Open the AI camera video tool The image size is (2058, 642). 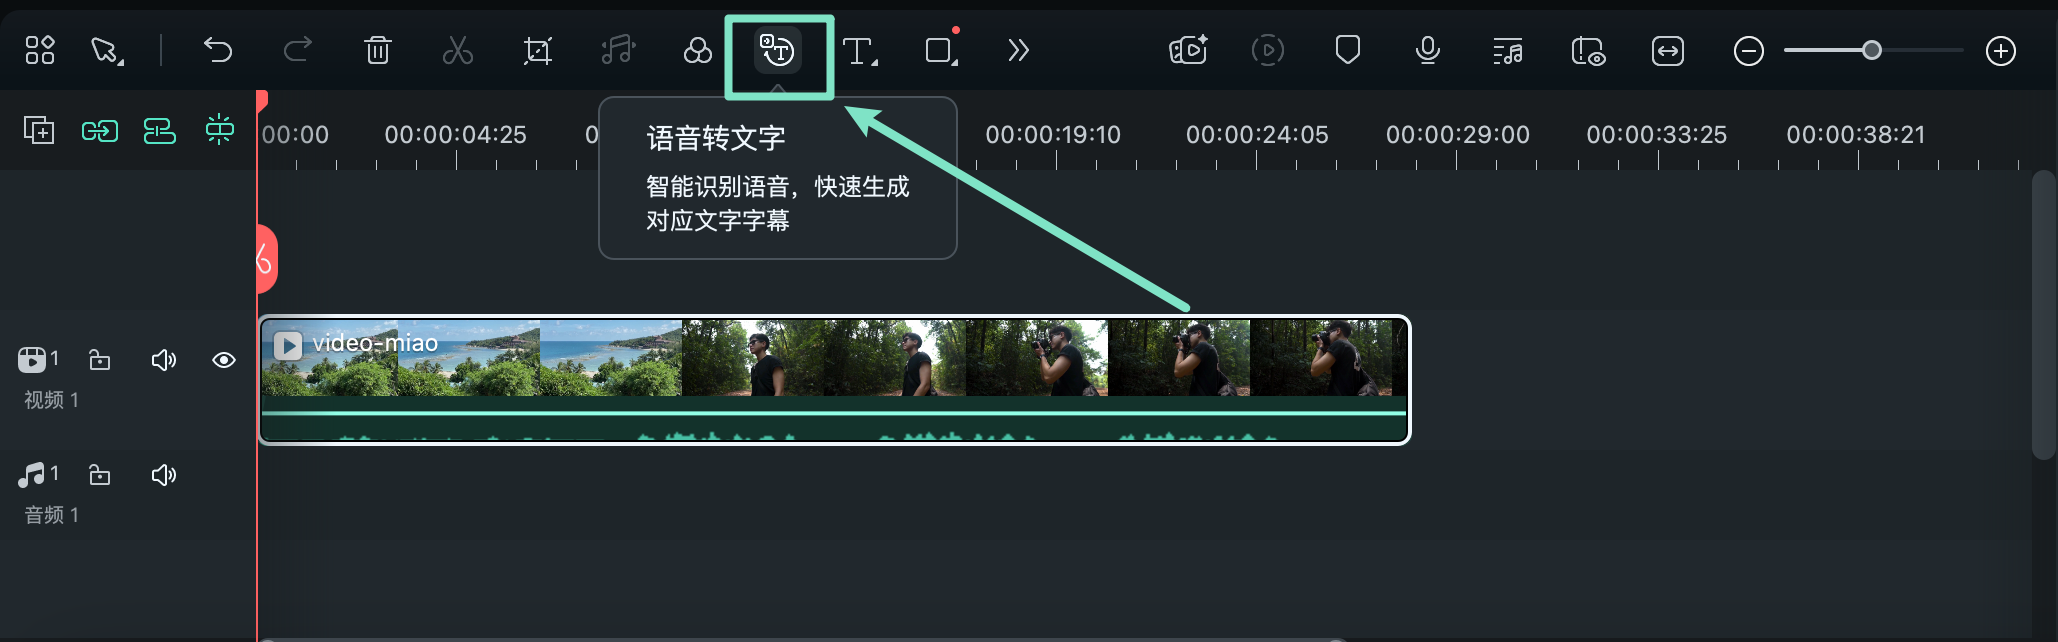pyautogui.click(x=1188, y=50)
